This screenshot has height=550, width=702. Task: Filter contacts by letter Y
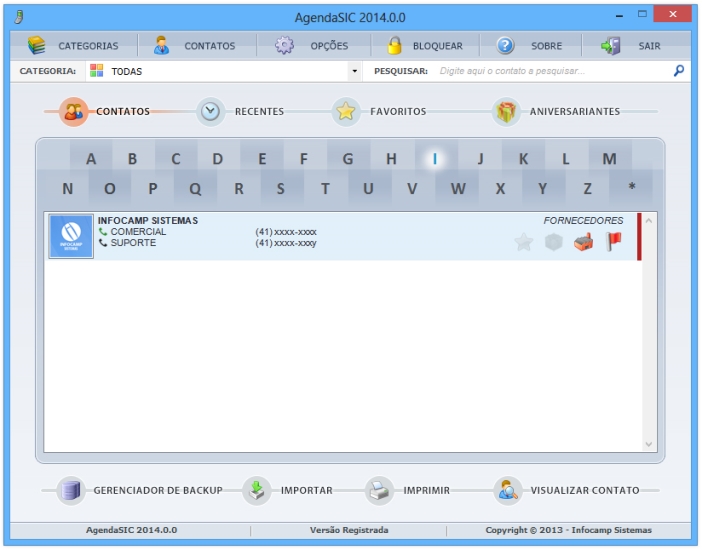pos(543,189)
